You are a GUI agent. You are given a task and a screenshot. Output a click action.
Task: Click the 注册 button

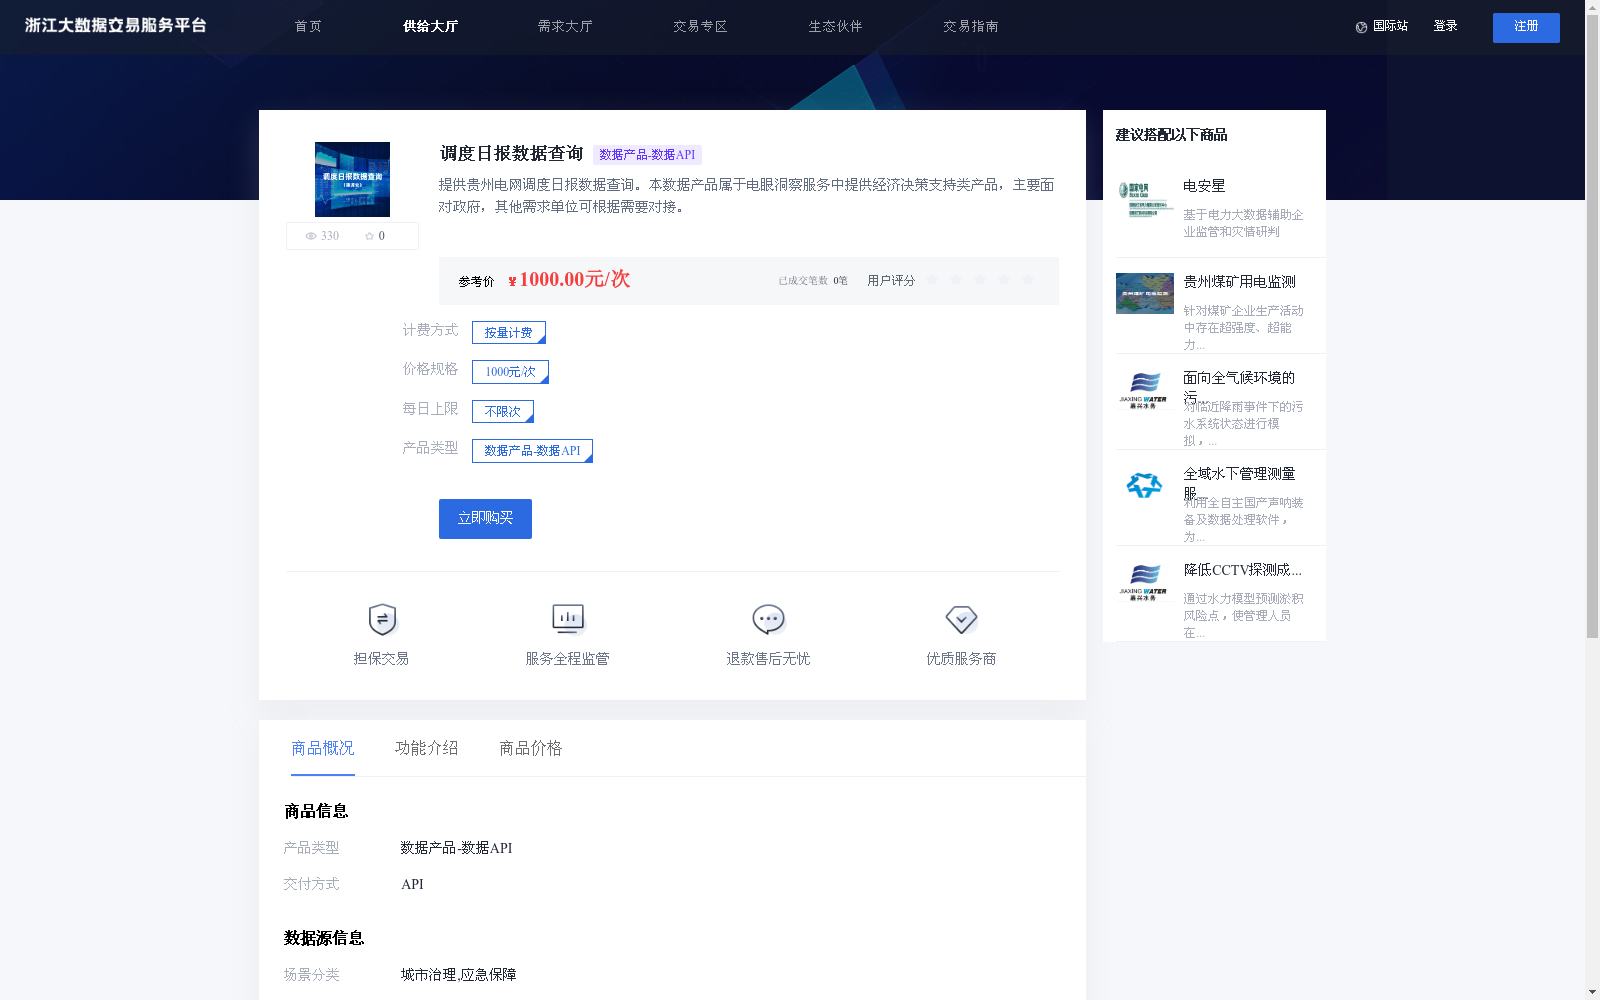tap(1526, 28)
